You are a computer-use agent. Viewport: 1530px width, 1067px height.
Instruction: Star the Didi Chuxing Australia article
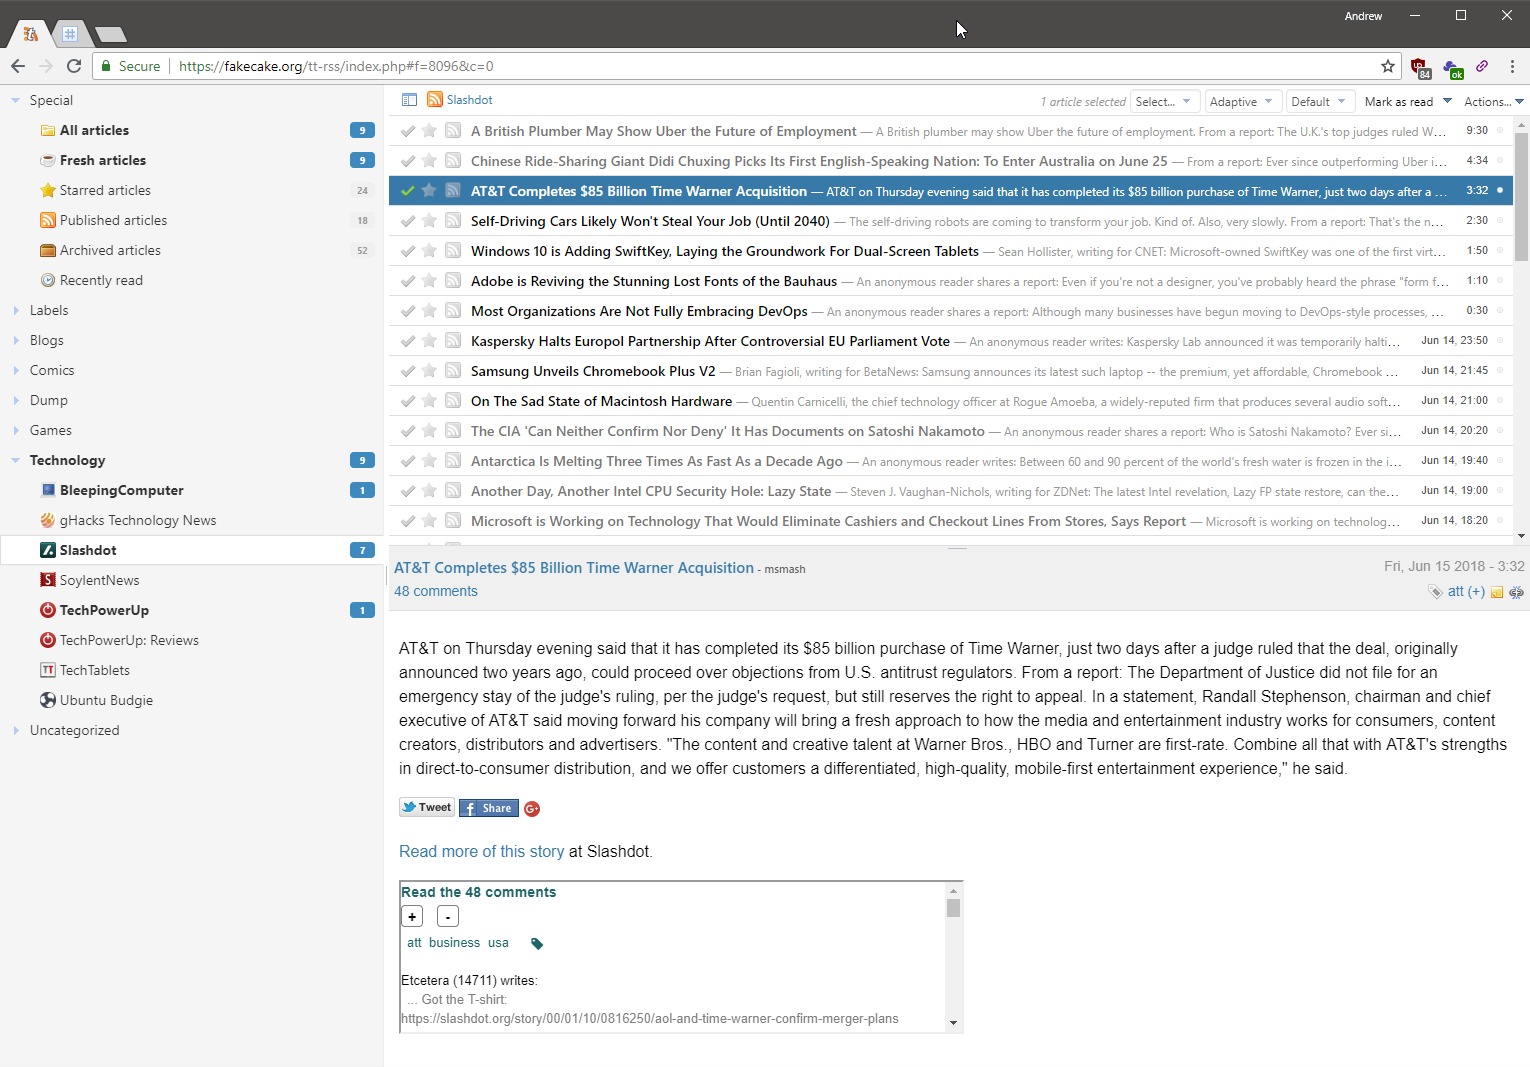click(x=429, y=161)
